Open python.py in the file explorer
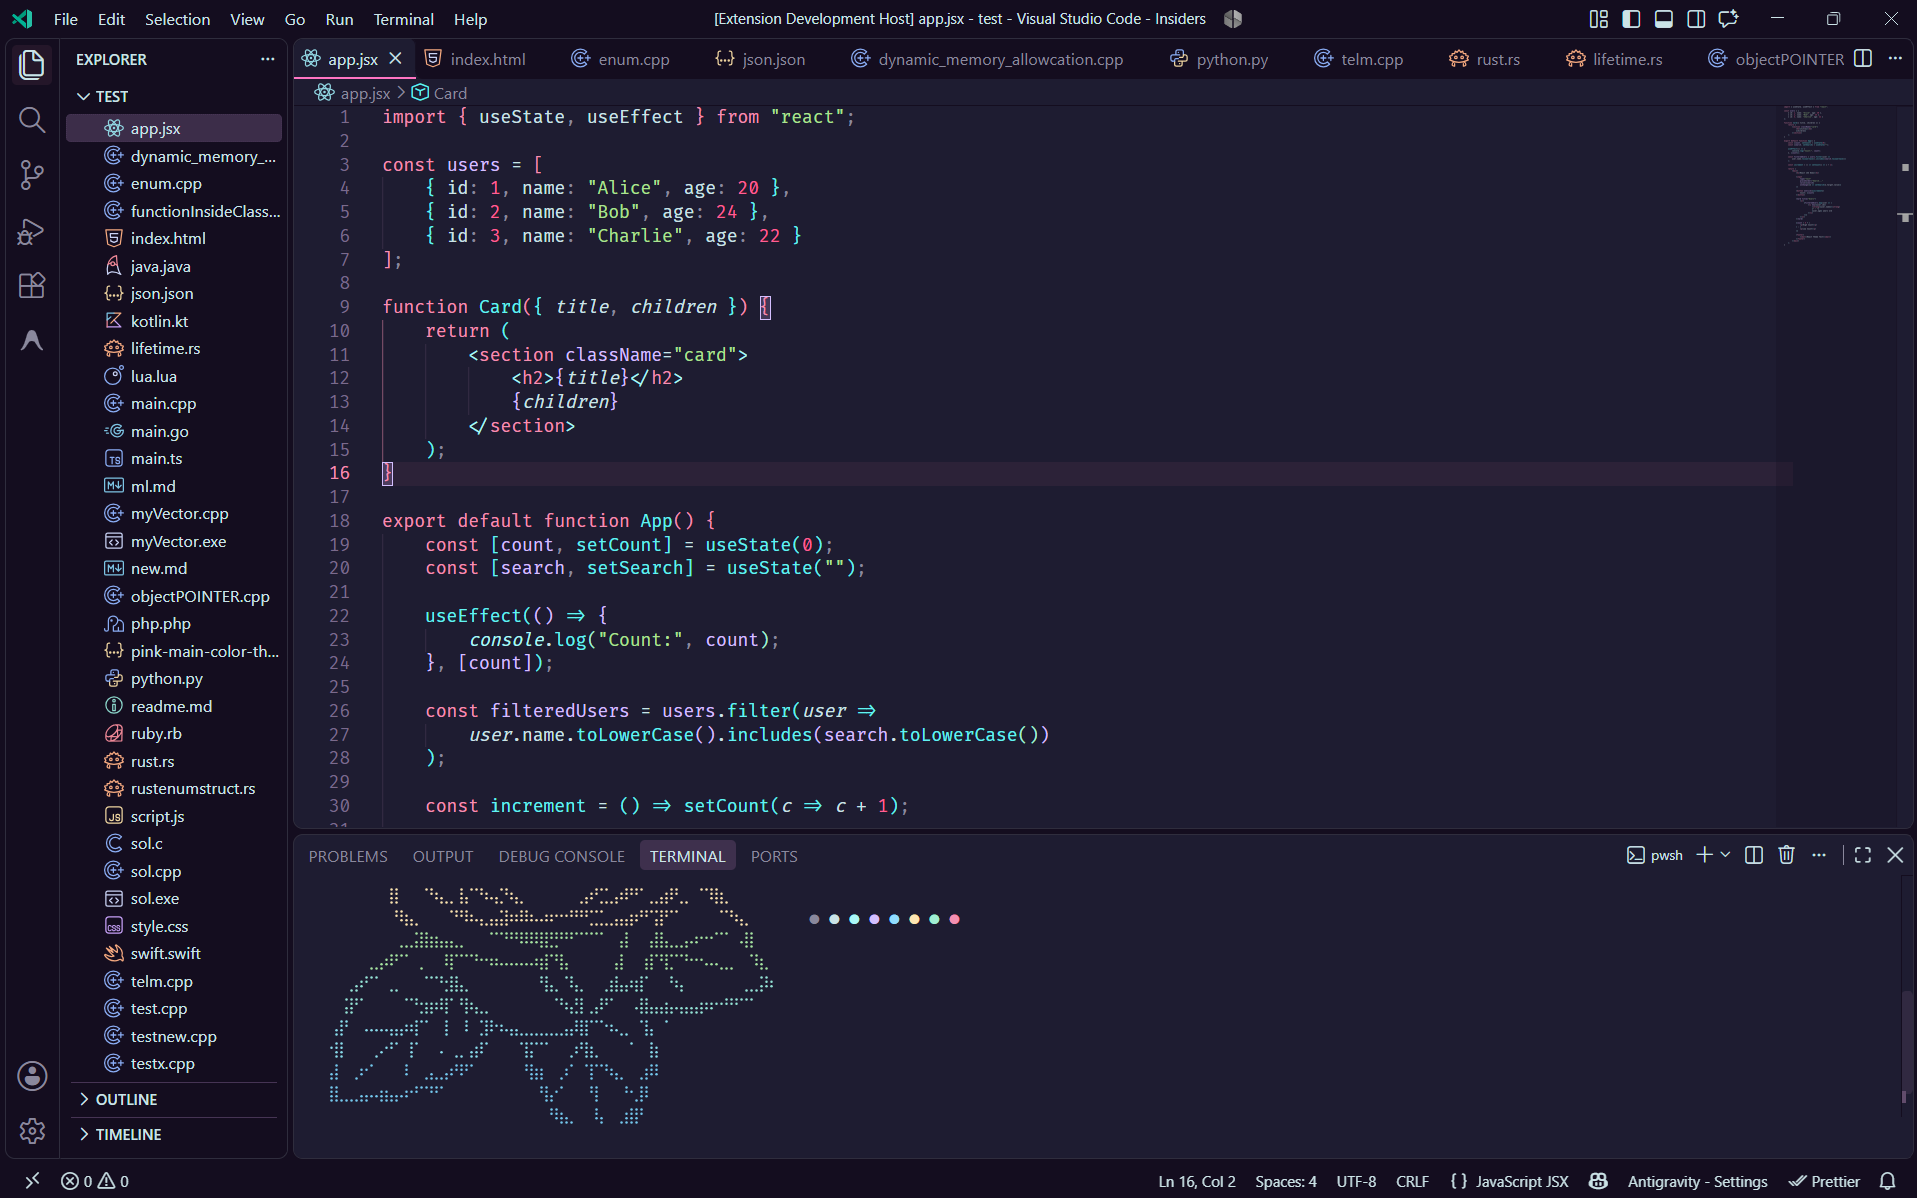Viewport: 1917px width, 1198px height. coord(166,678)
